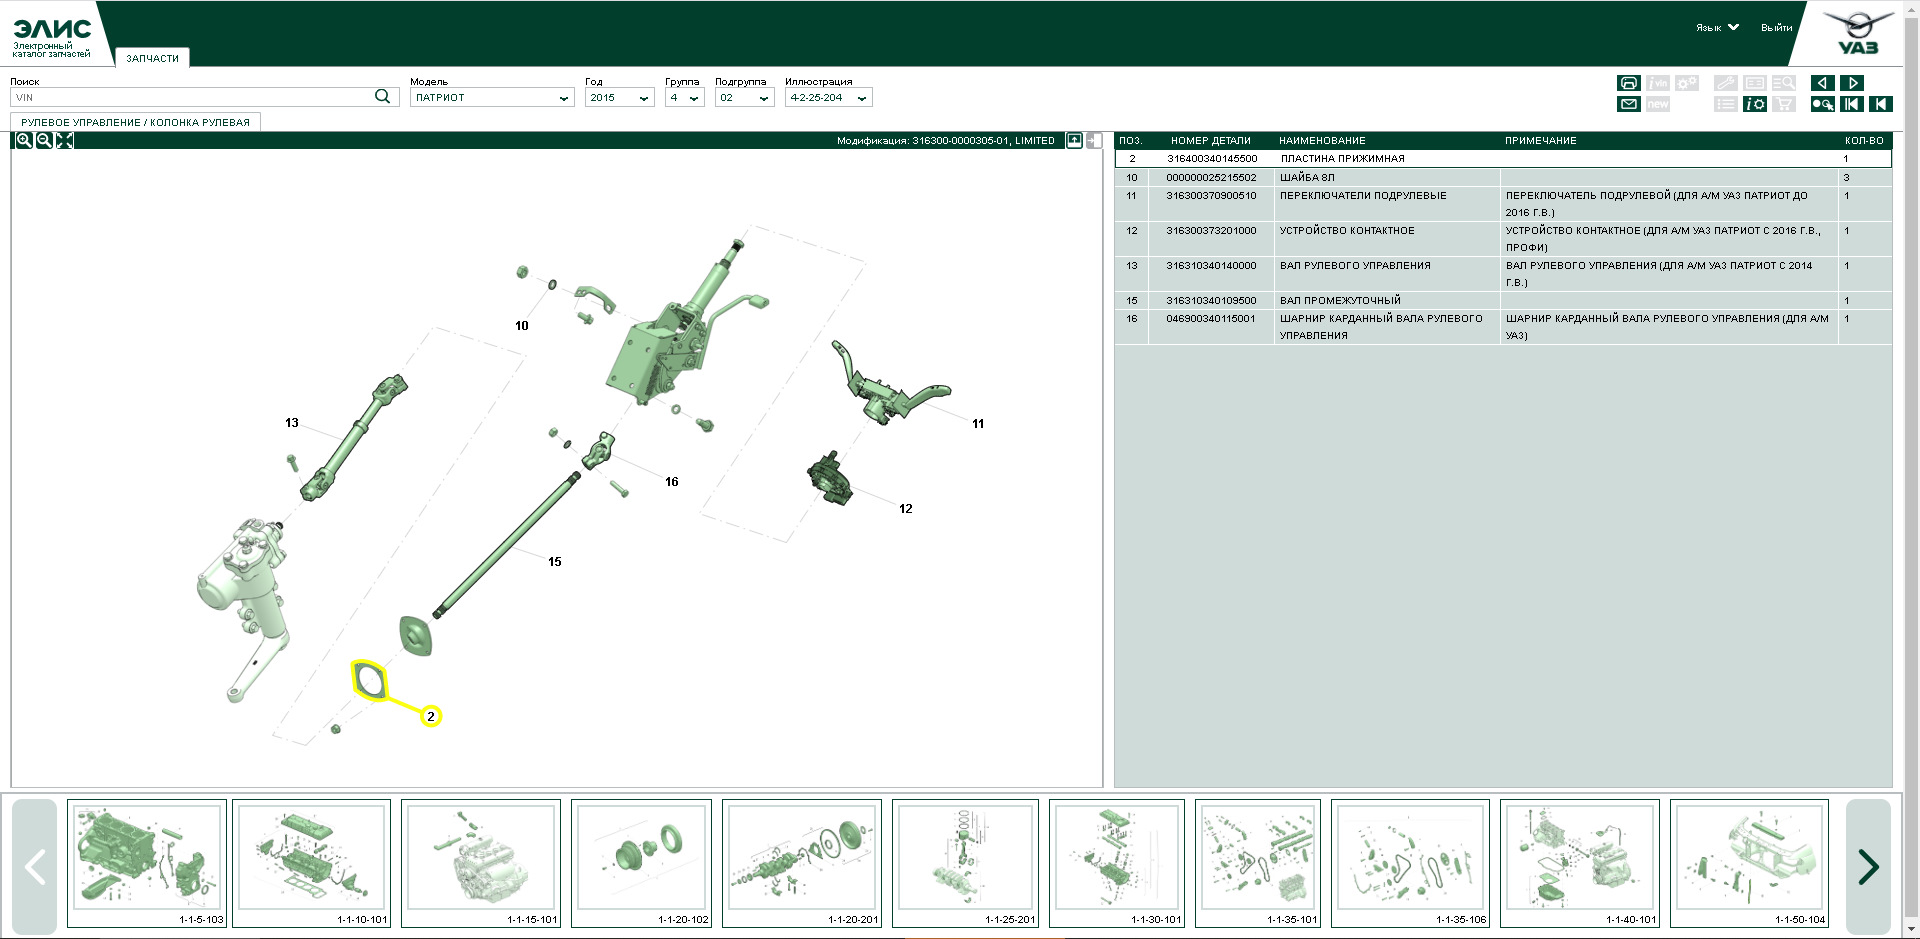Click the wrench tool icon
Screen dimensions: 1920x939
(x=1725, y=83)
